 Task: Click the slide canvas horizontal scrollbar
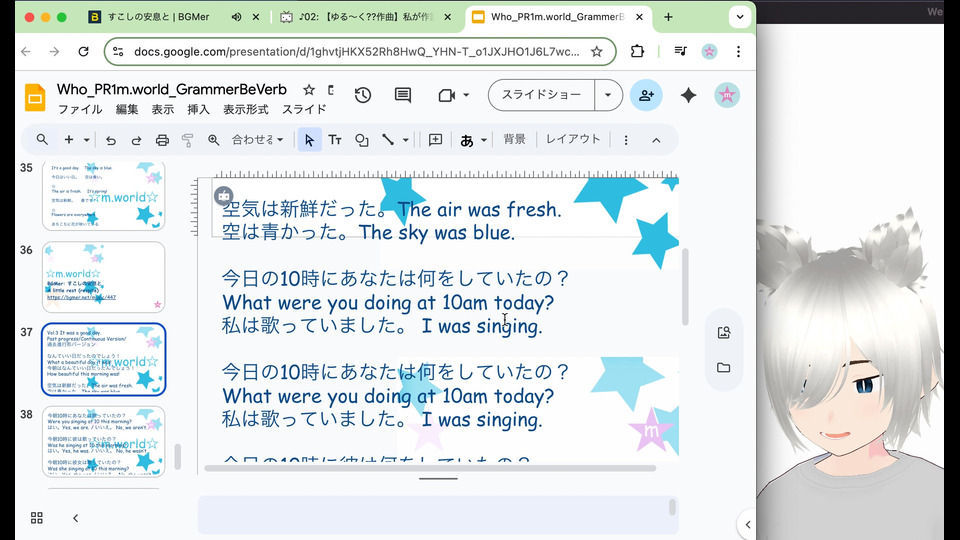click(430, 468)
